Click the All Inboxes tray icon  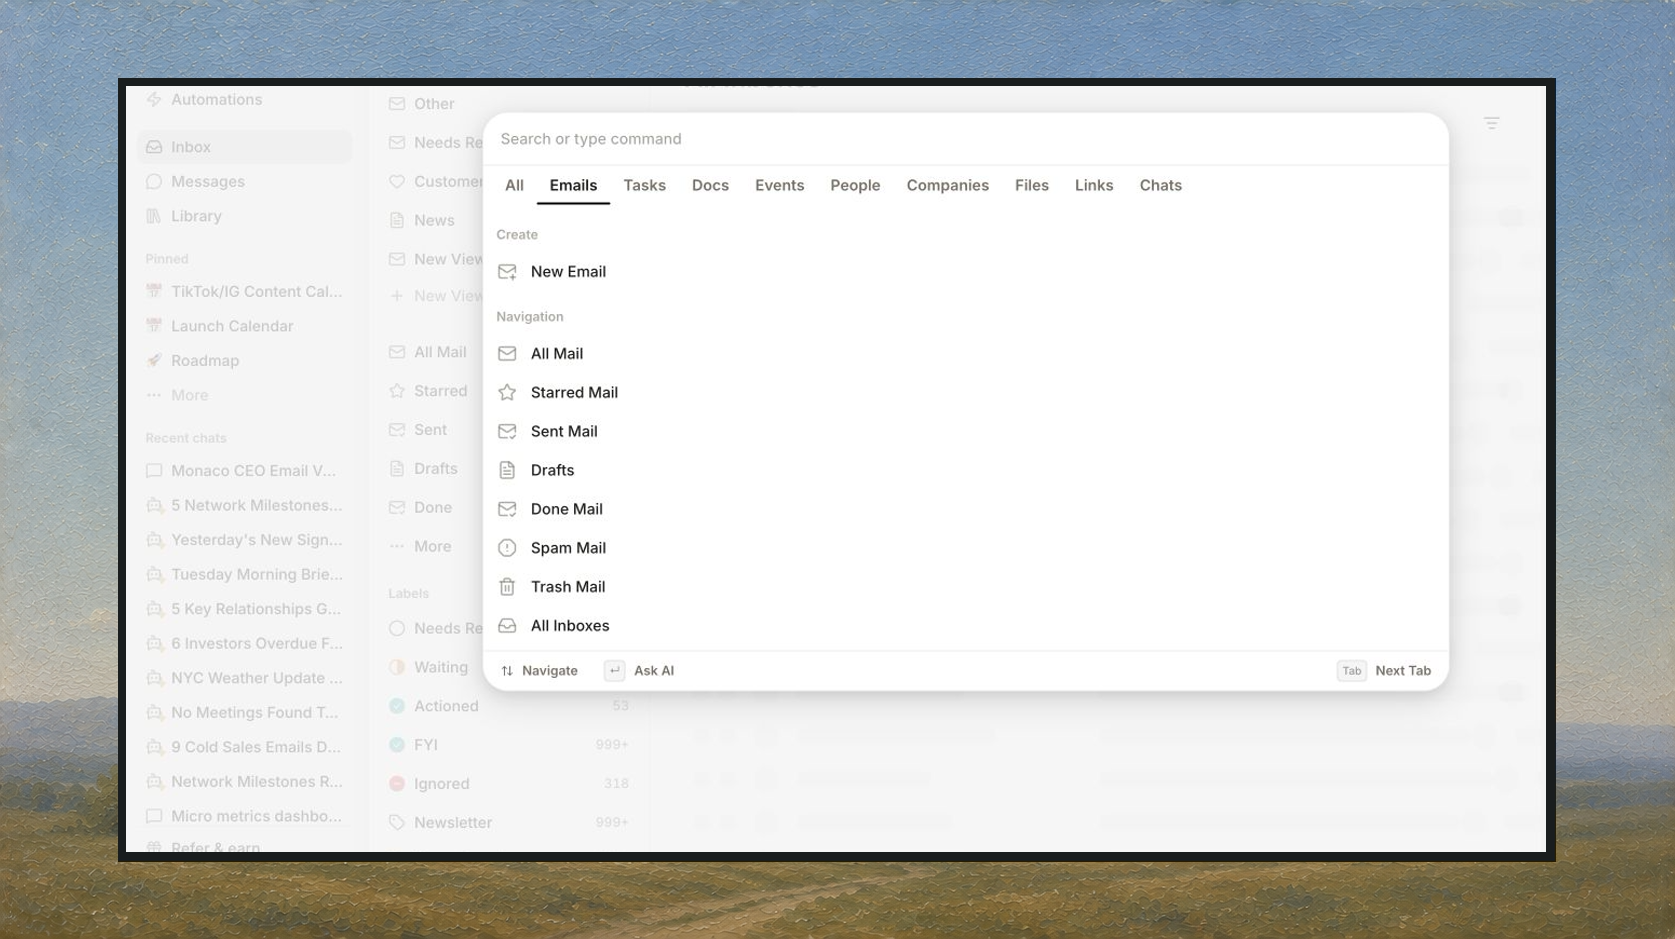(x=507, y=626)
